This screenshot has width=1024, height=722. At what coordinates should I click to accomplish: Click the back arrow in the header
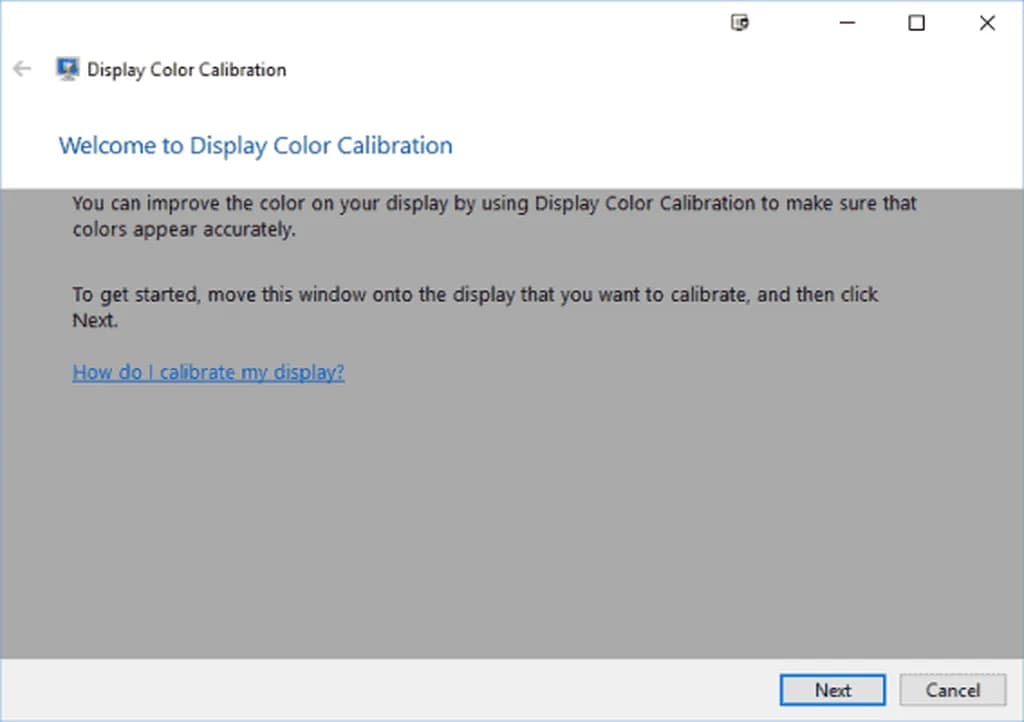point(22,69)
